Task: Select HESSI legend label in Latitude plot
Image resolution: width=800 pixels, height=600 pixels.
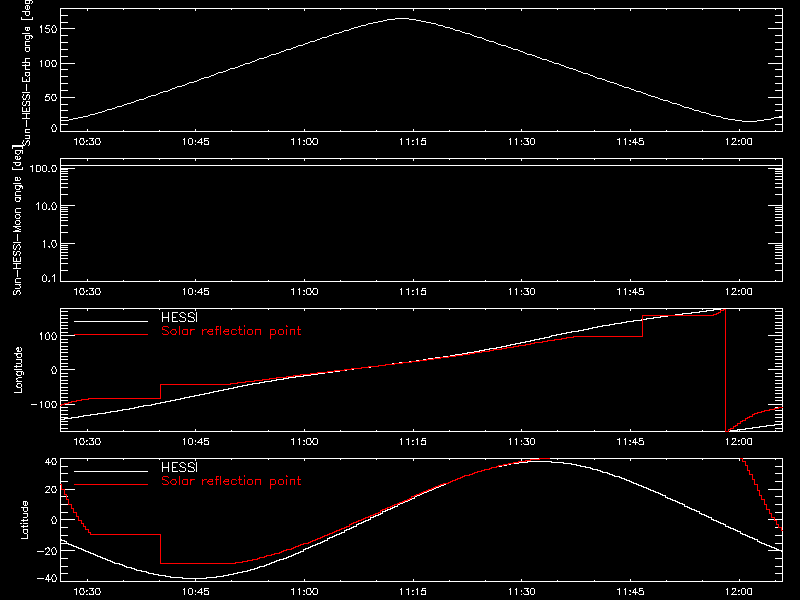Action: tap(179, 467)
